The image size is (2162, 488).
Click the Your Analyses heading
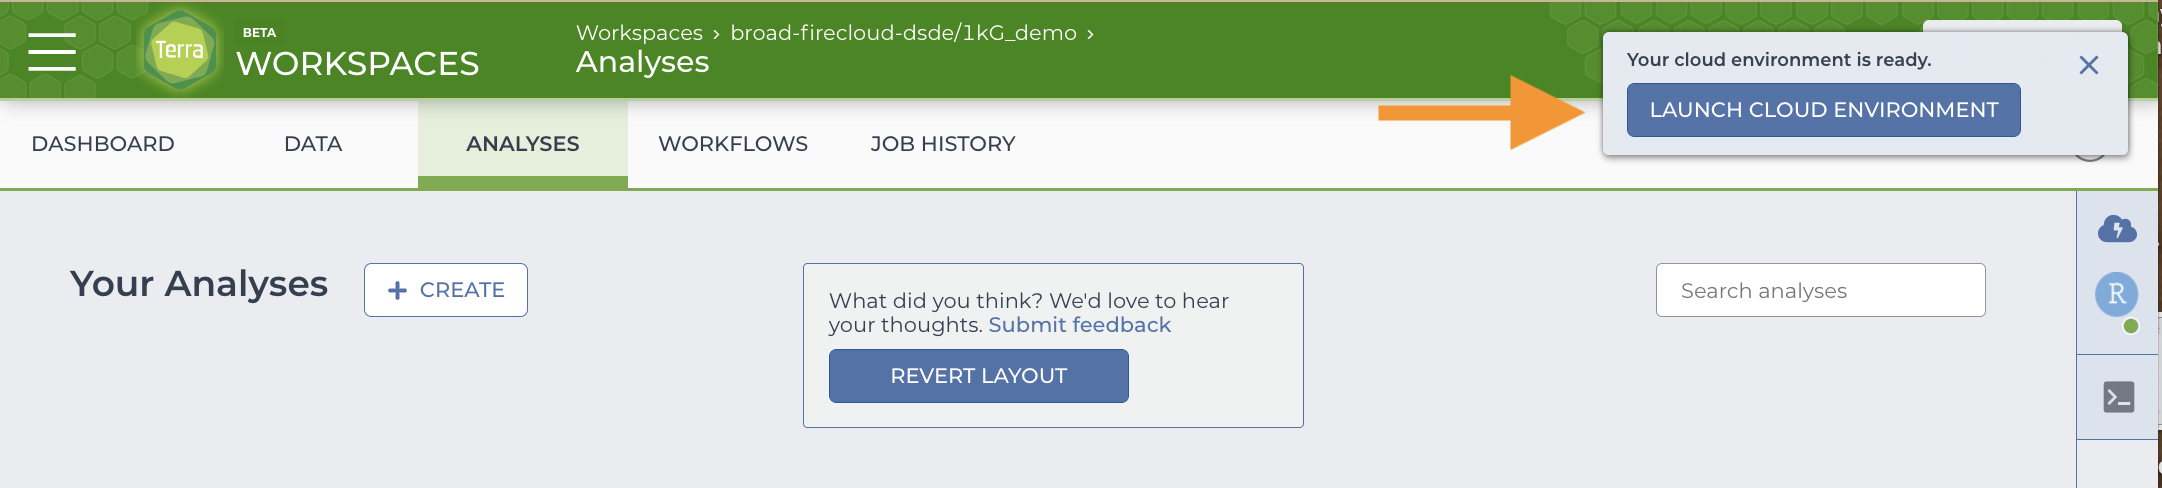[199, 284]
